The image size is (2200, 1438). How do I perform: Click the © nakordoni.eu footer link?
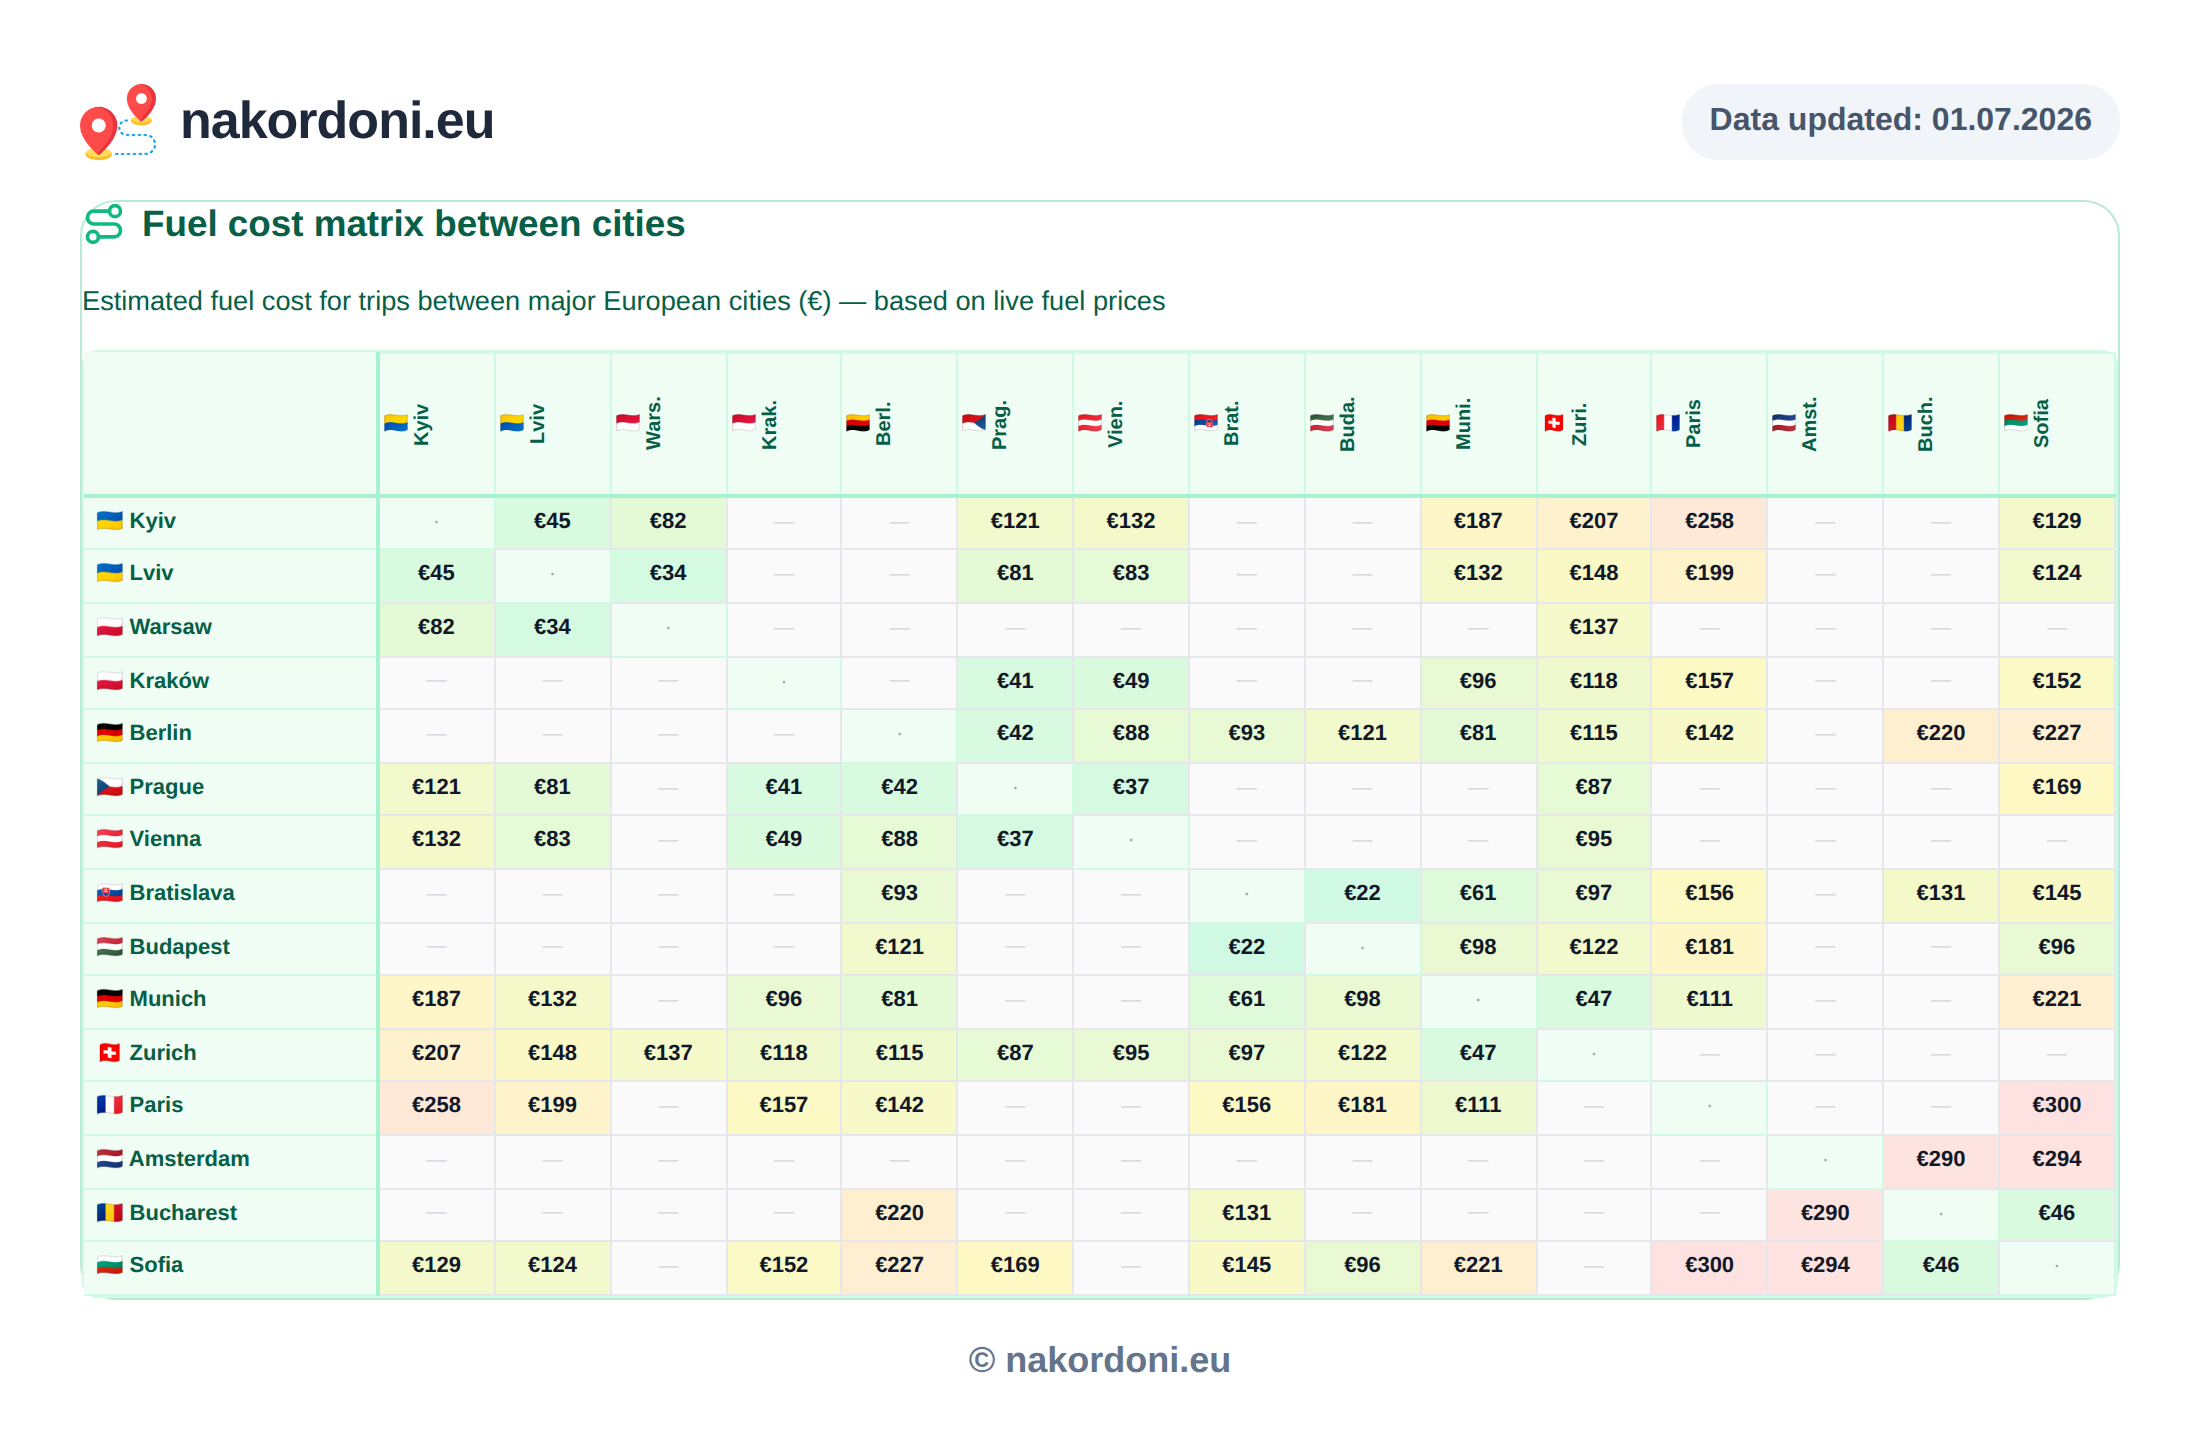[1099, 1360]
